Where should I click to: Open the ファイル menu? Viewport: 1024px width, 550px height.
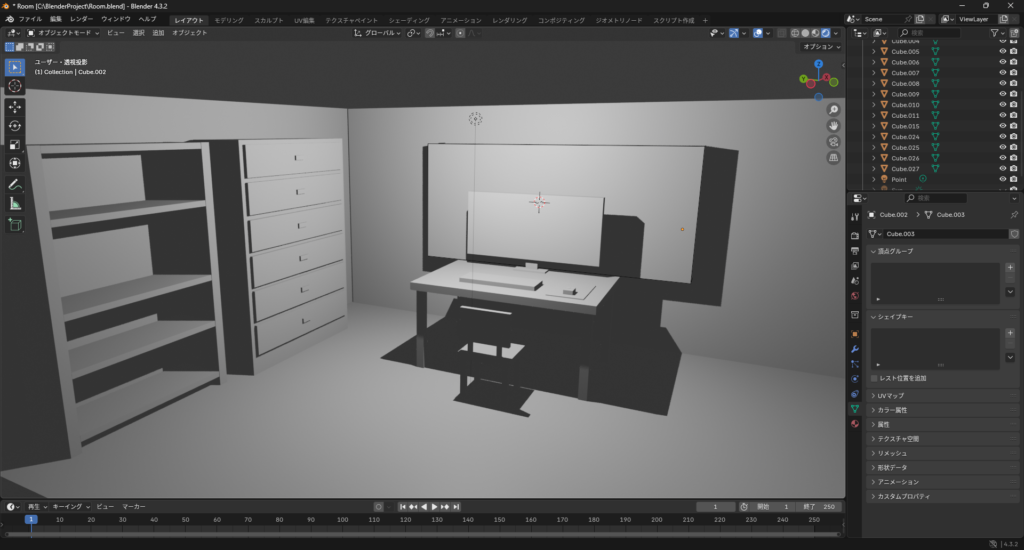tap(30, 19)
